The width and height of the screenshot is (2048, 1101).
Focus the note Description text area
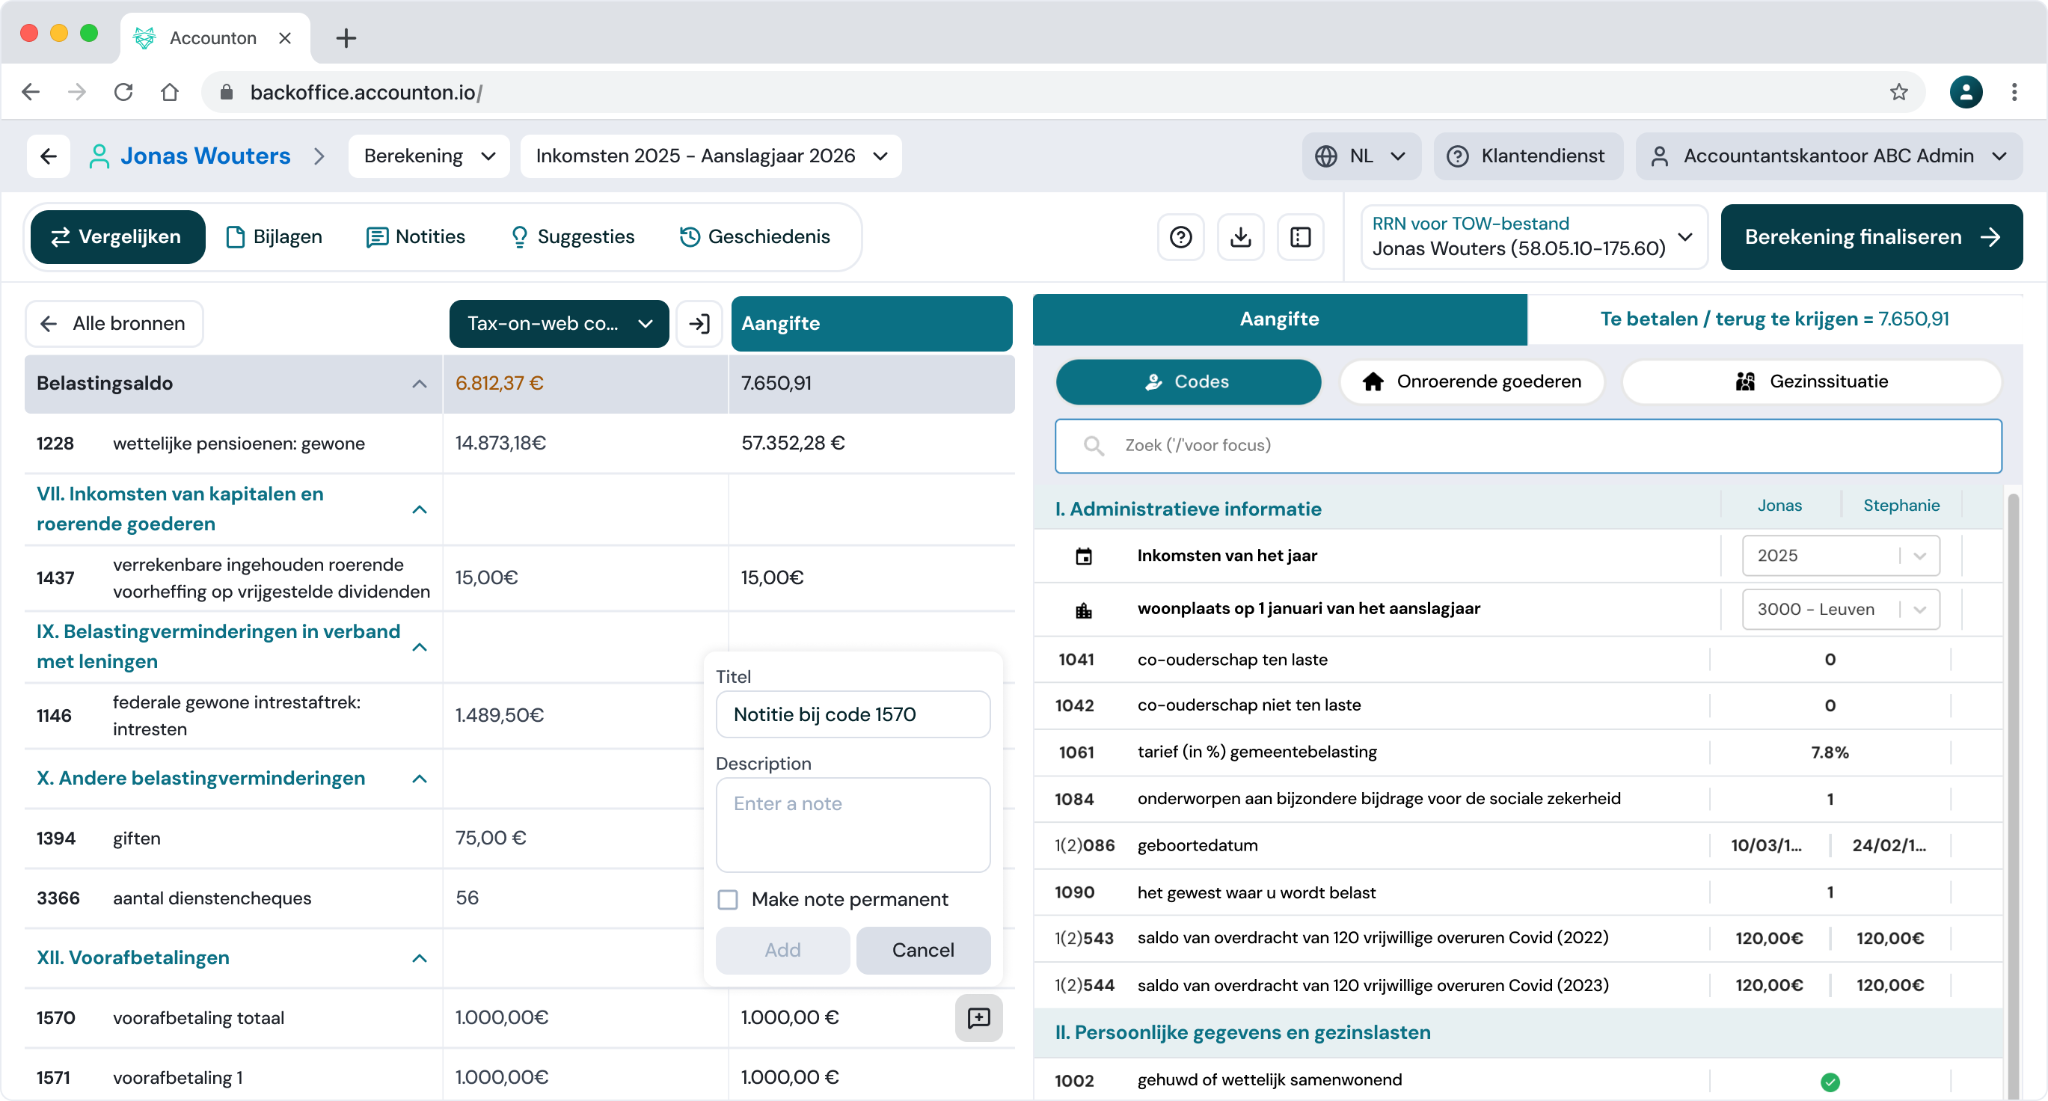pos(853,826)
